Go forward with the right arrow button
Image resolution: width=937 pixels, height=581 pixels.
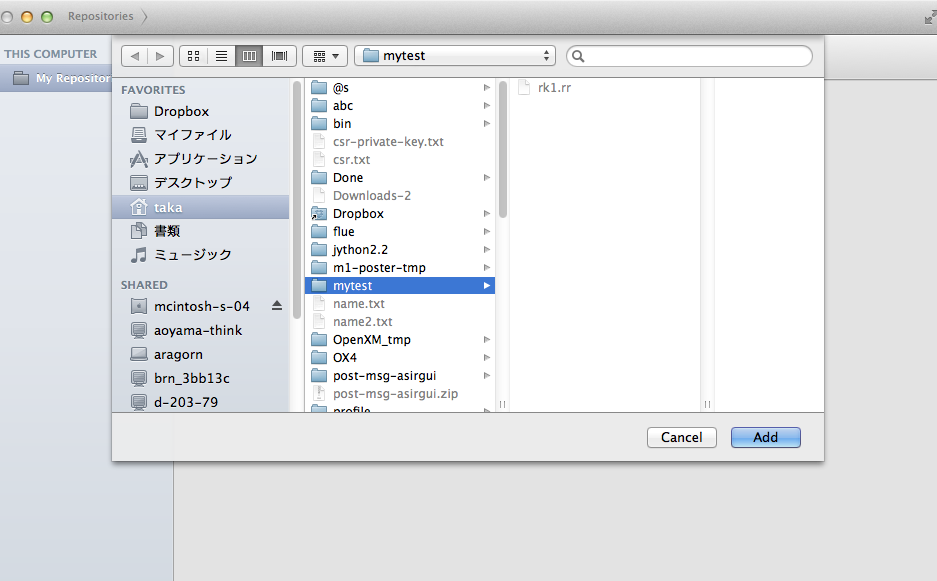(x=160, y=56)
